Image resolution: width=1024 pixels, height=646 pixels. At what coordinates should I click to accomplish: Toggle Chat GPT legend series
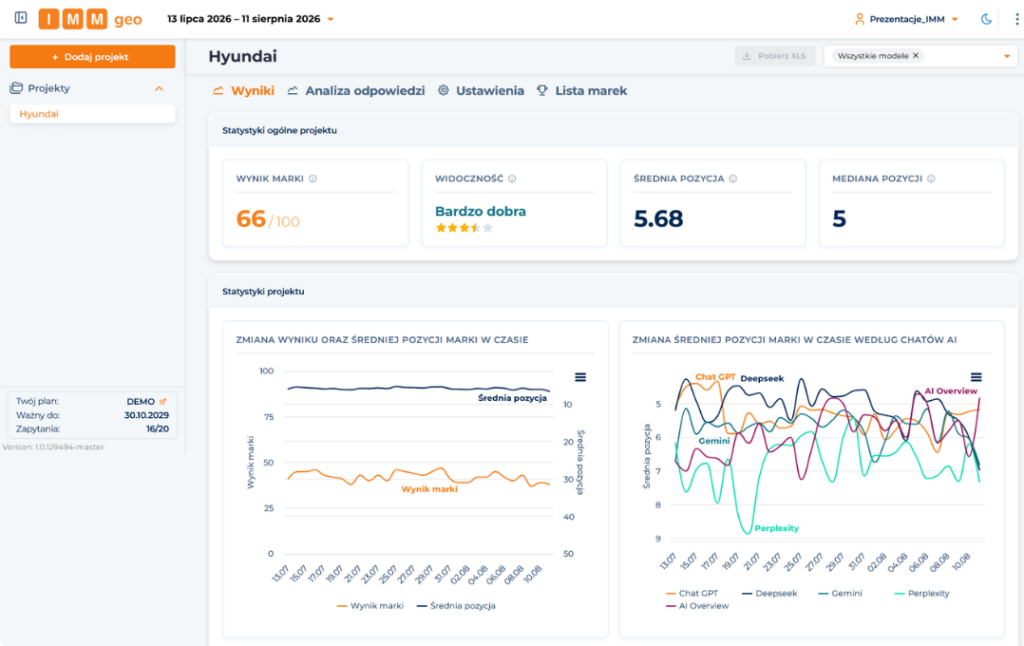[692, 594]
